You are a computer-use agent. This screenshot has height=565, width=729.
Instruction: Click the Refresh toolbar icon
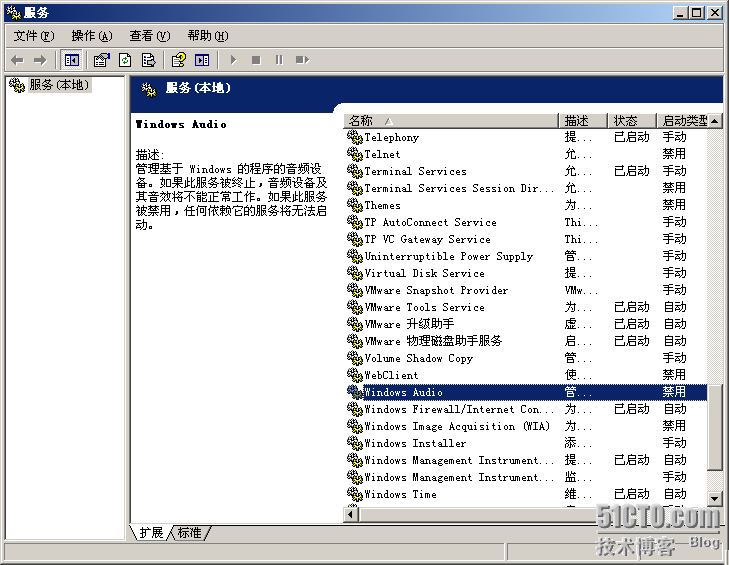pos(125,60)
